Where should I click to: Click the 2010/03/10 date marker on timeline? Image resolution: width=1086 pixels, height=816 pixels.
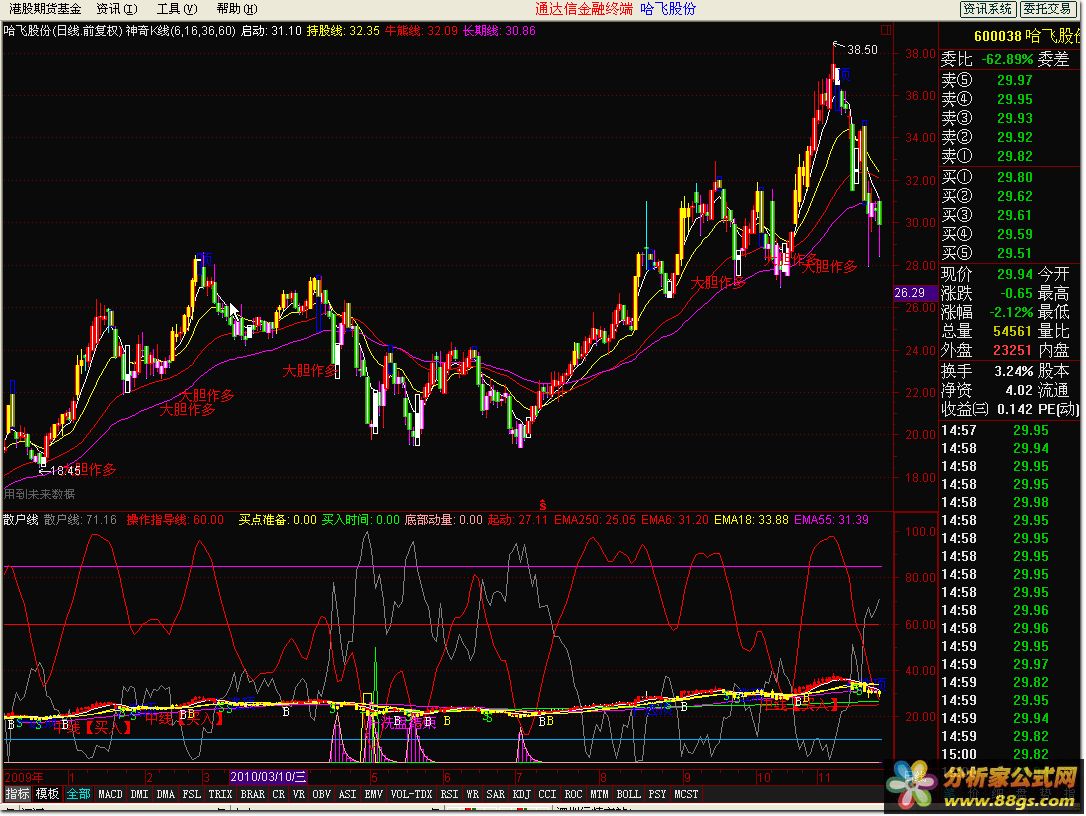[x=268, y=777]
